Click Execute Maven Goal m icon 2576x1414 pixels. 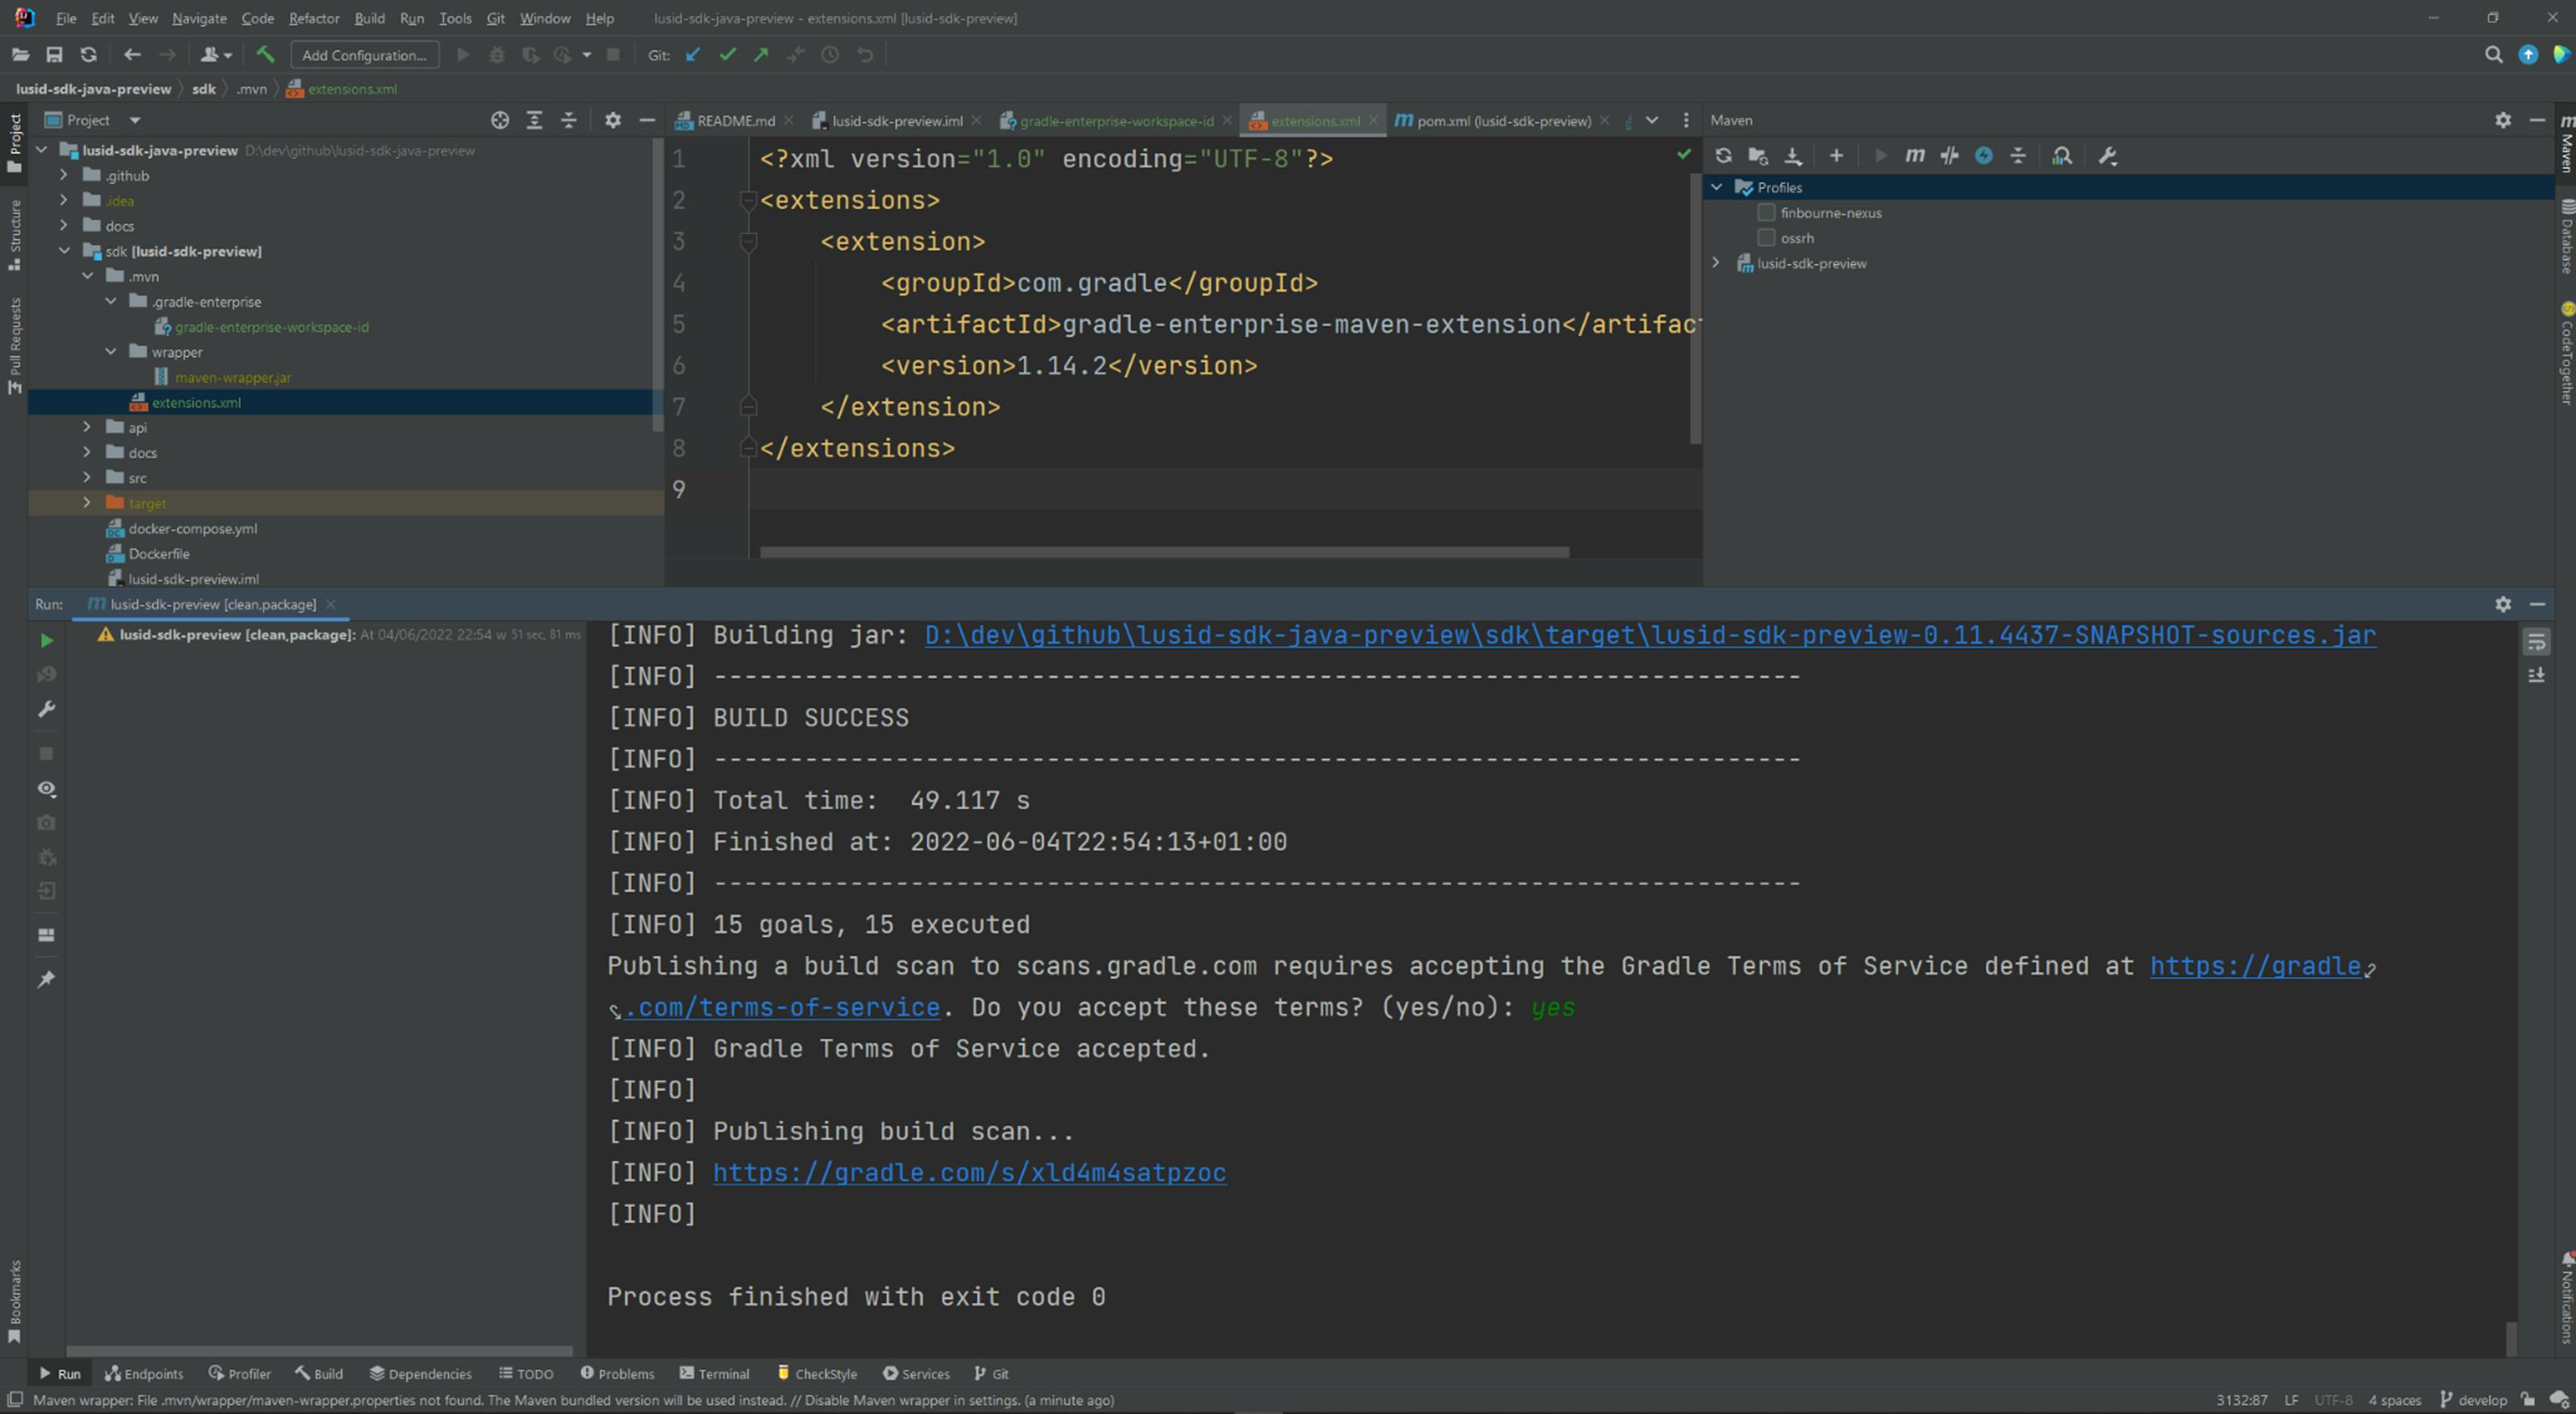pyautogui.click(x=1914, y=156)
